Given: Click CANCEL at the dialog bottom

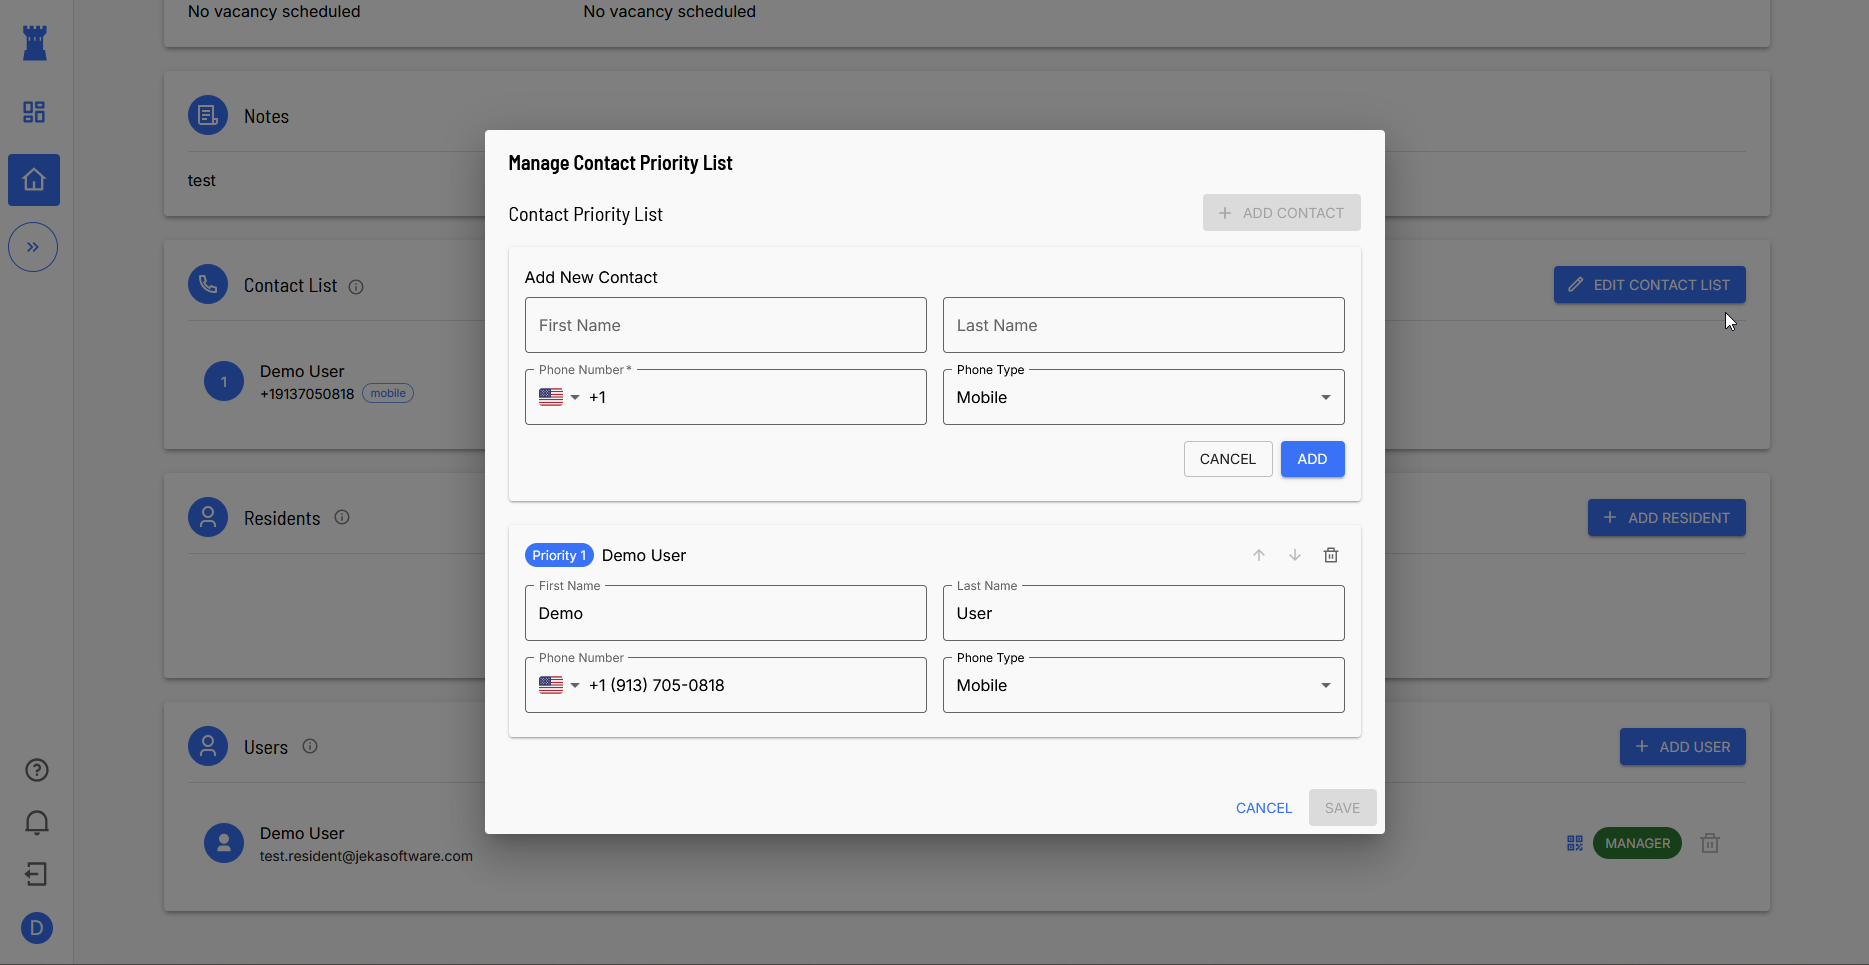Looking at the screenshot, I should (x=1263, y=808).
